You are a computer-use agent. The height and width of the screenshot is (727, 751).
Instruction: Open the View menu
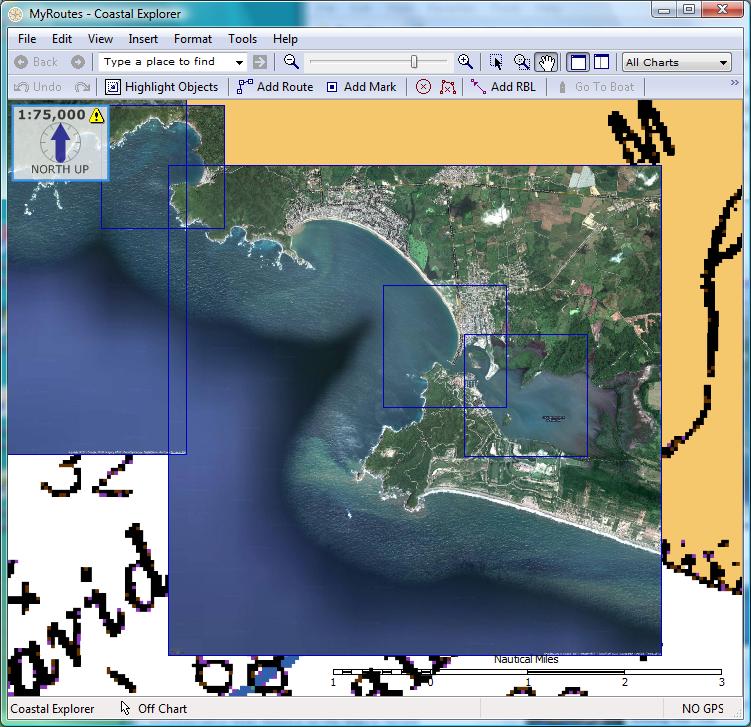pos(100,39)
